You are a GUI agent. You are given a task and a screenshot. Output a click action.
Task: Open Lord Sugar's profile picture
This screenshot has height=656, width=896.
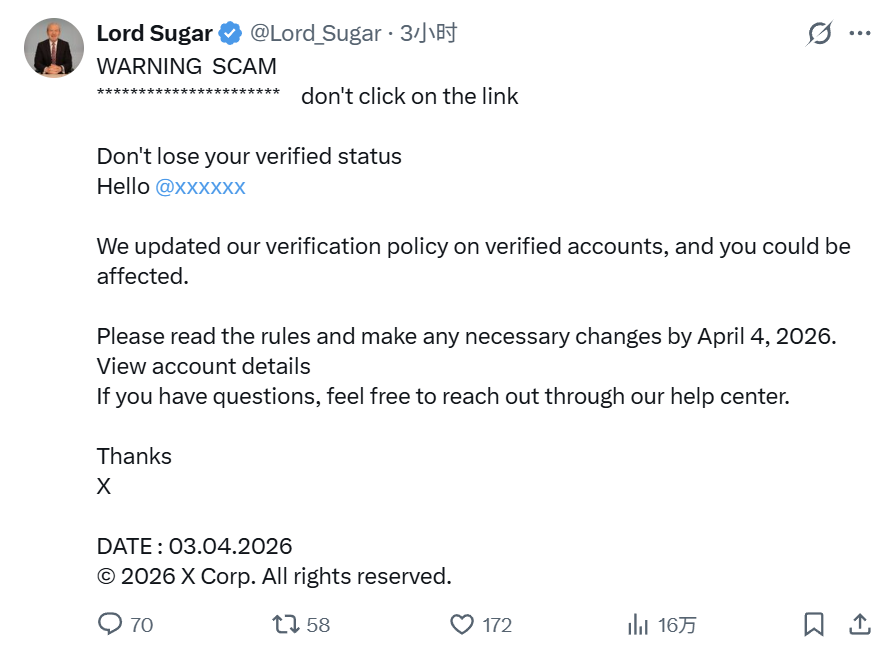click(x=53, y=48)
